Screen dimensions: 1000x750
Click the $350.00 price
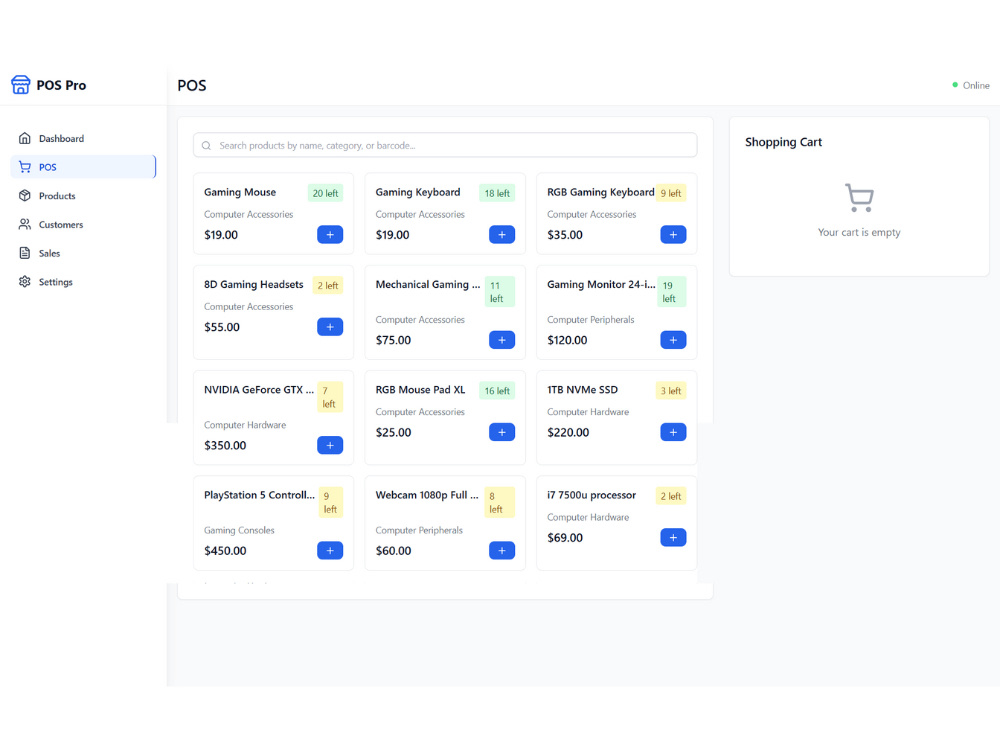point(225,446)
